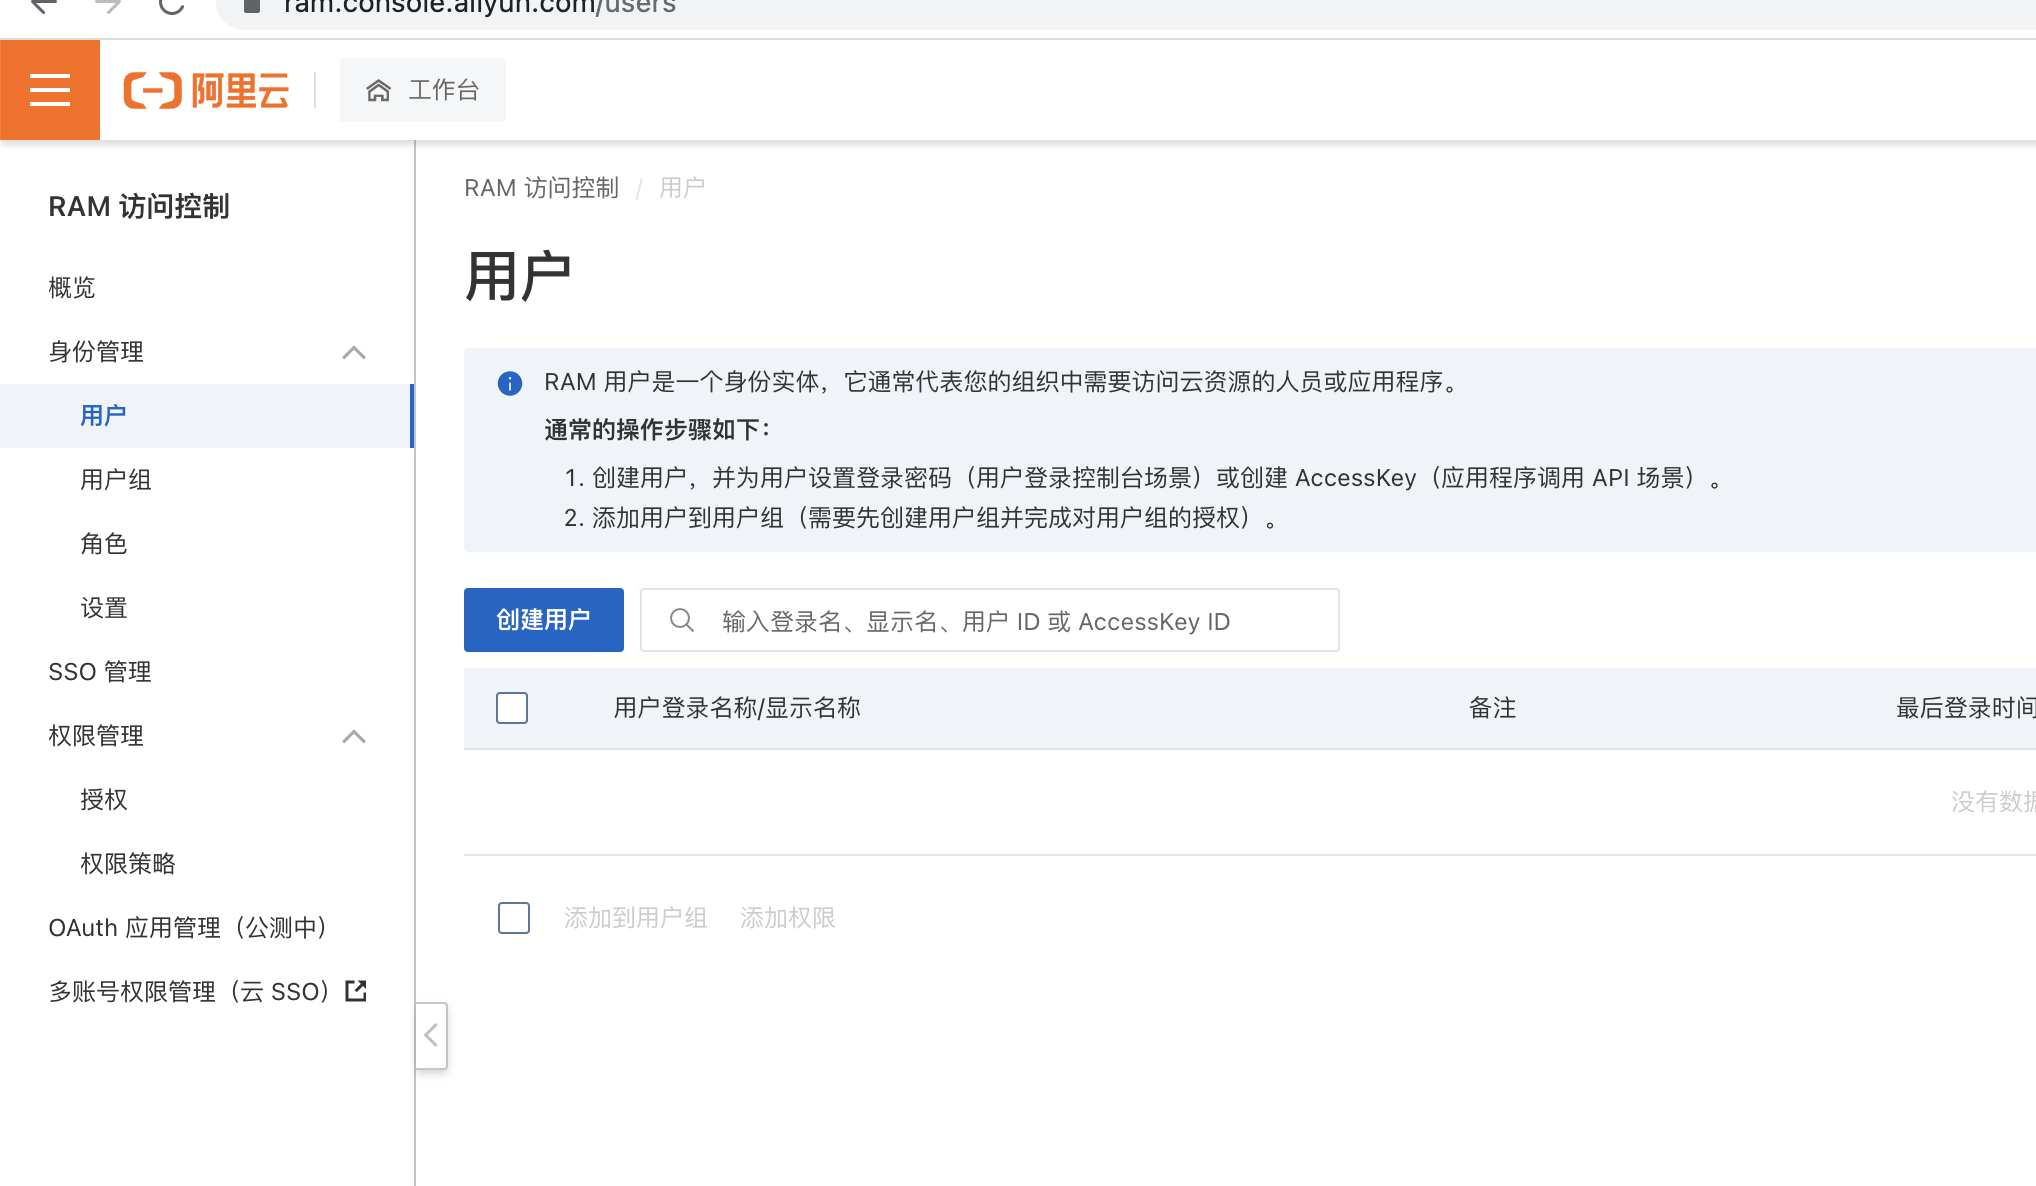Click the search magnifier icon
2036x1186 pixels.
pyautogui.click(x=682, y=621)
